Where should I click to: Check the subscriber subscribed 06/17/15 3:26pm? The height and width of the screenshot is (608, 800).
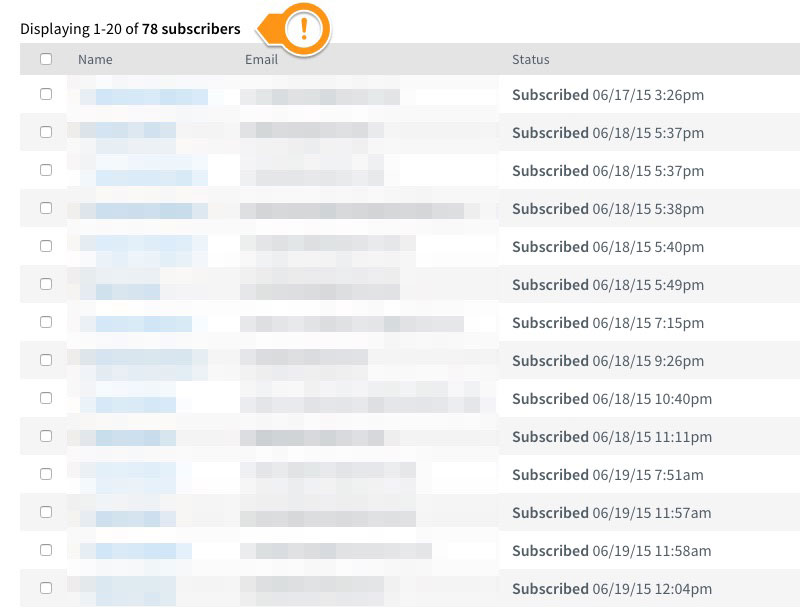click(46, 94)
